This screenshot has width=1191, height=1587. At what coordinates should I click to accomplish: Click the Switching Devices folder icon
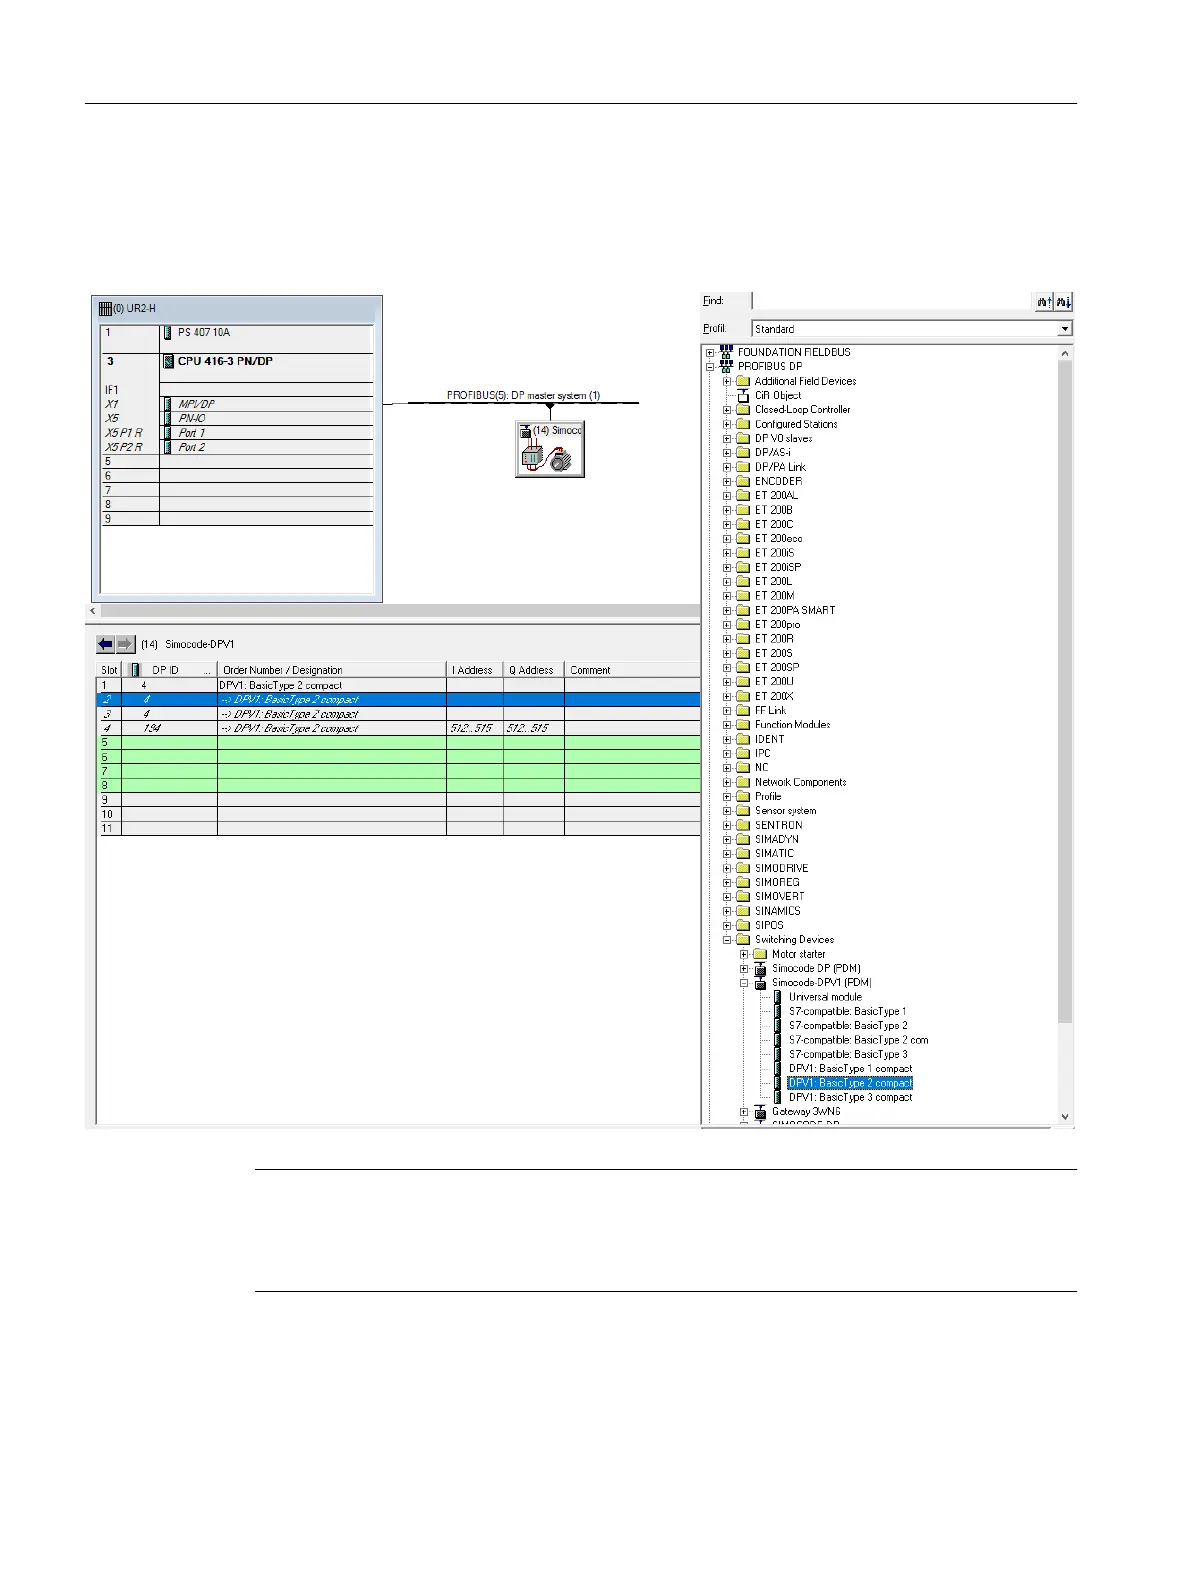pyautogui.click(x=743, y=940)
